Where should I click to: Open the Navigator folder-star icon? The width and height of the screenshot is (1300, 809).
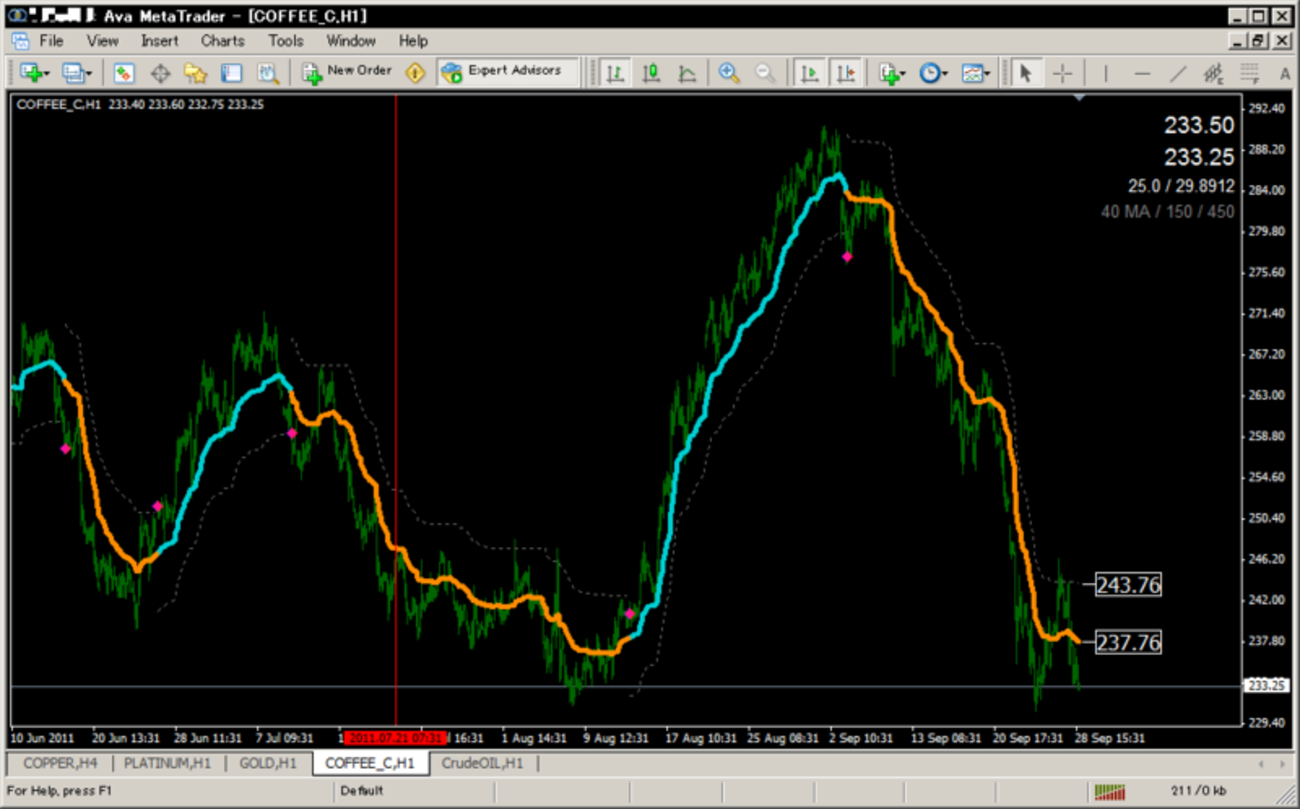tap(196, 73)
